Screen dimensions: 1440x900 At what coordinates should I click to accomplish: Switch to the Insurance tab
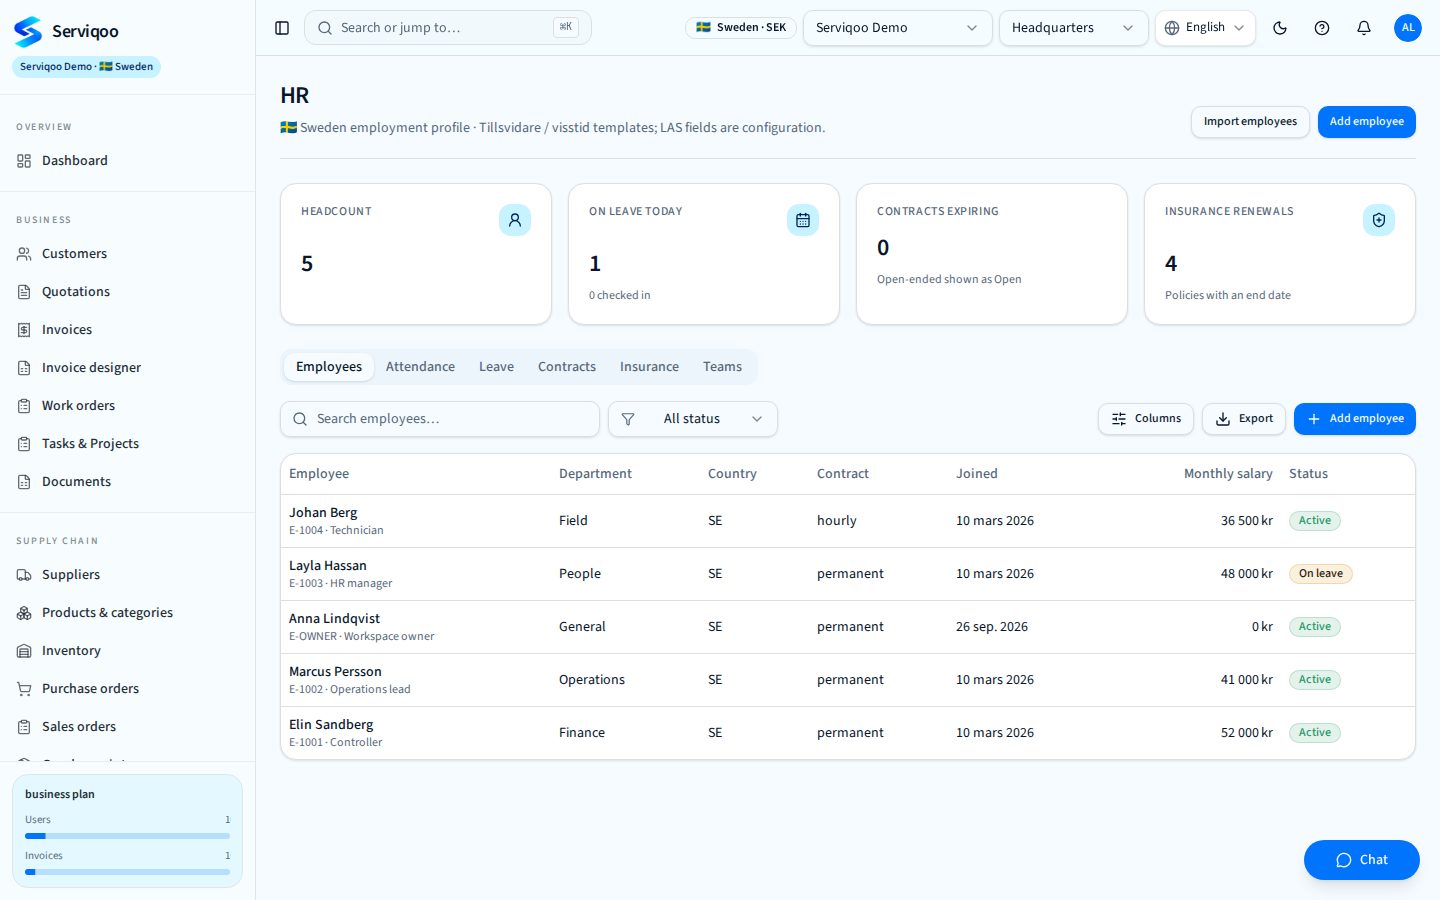pos(649,367)
